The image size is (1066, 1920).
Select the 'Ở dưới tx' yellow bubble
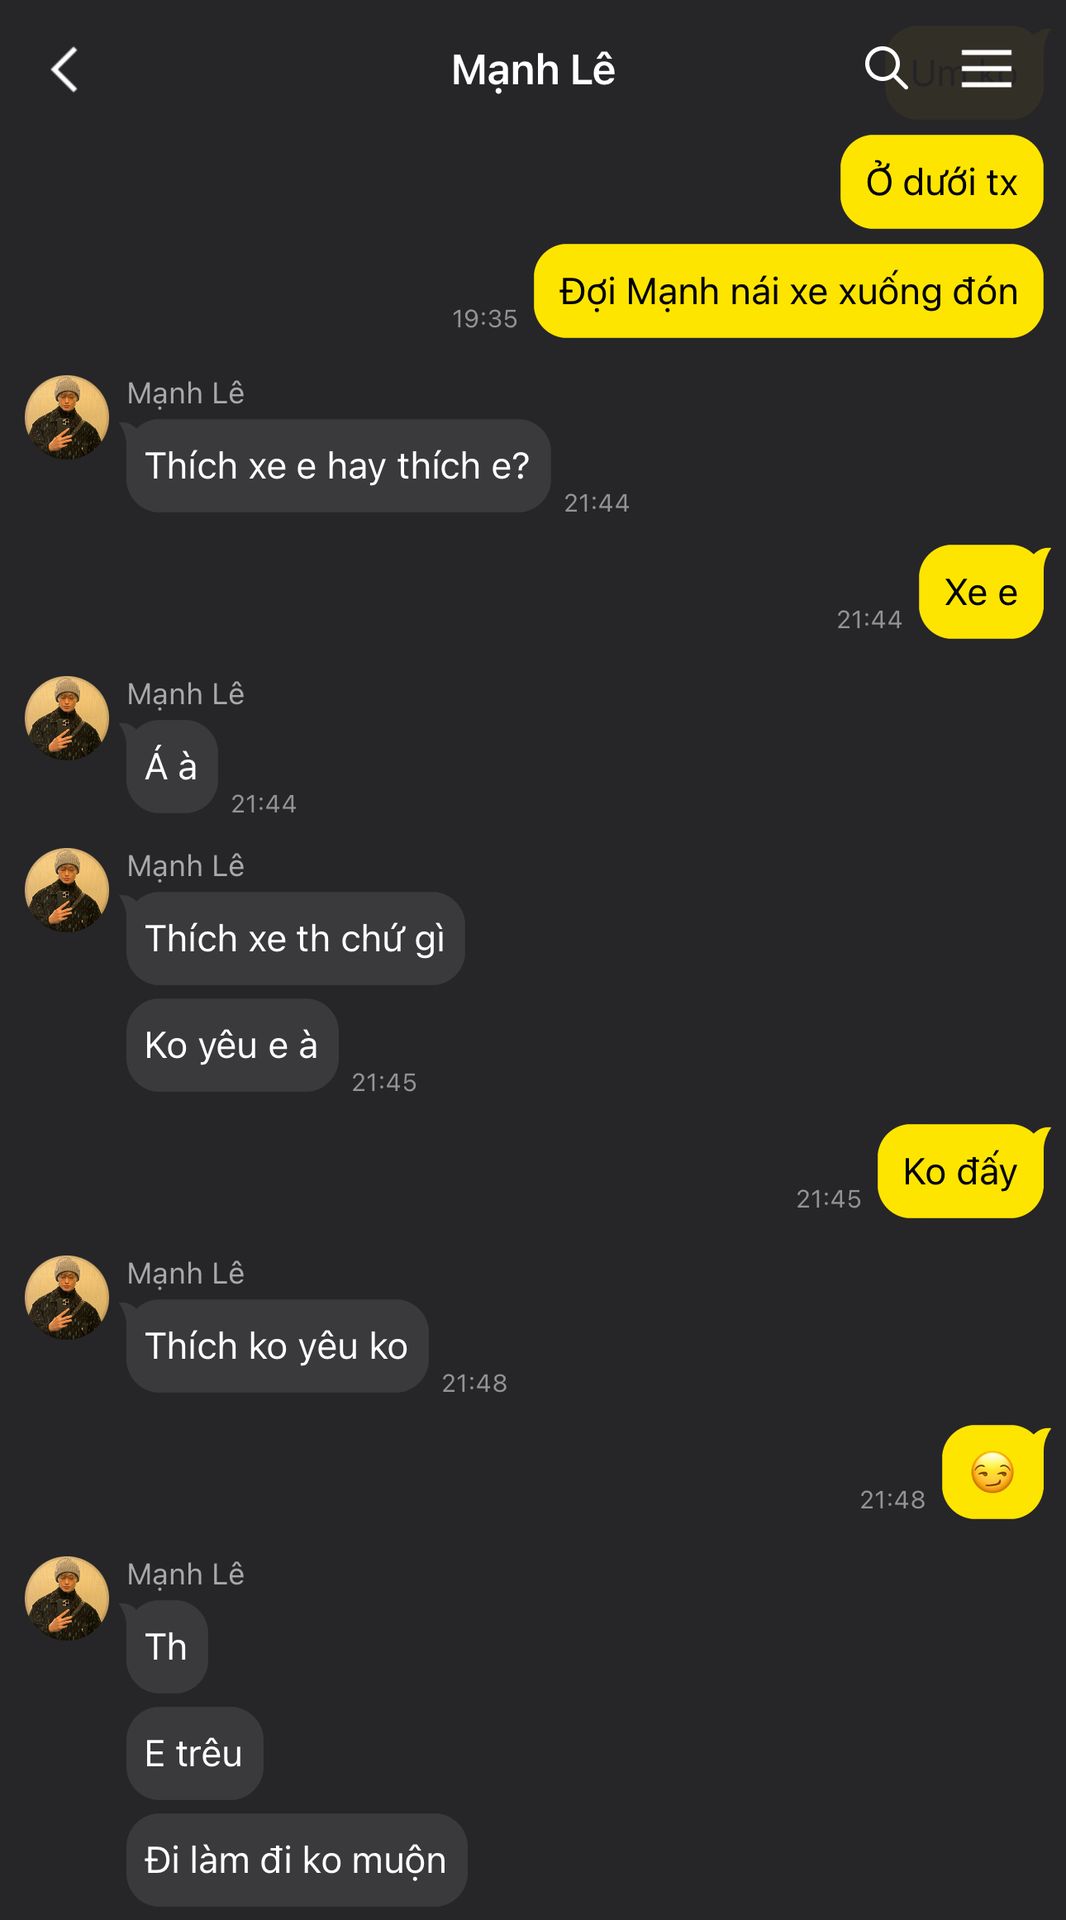[942, 182]
